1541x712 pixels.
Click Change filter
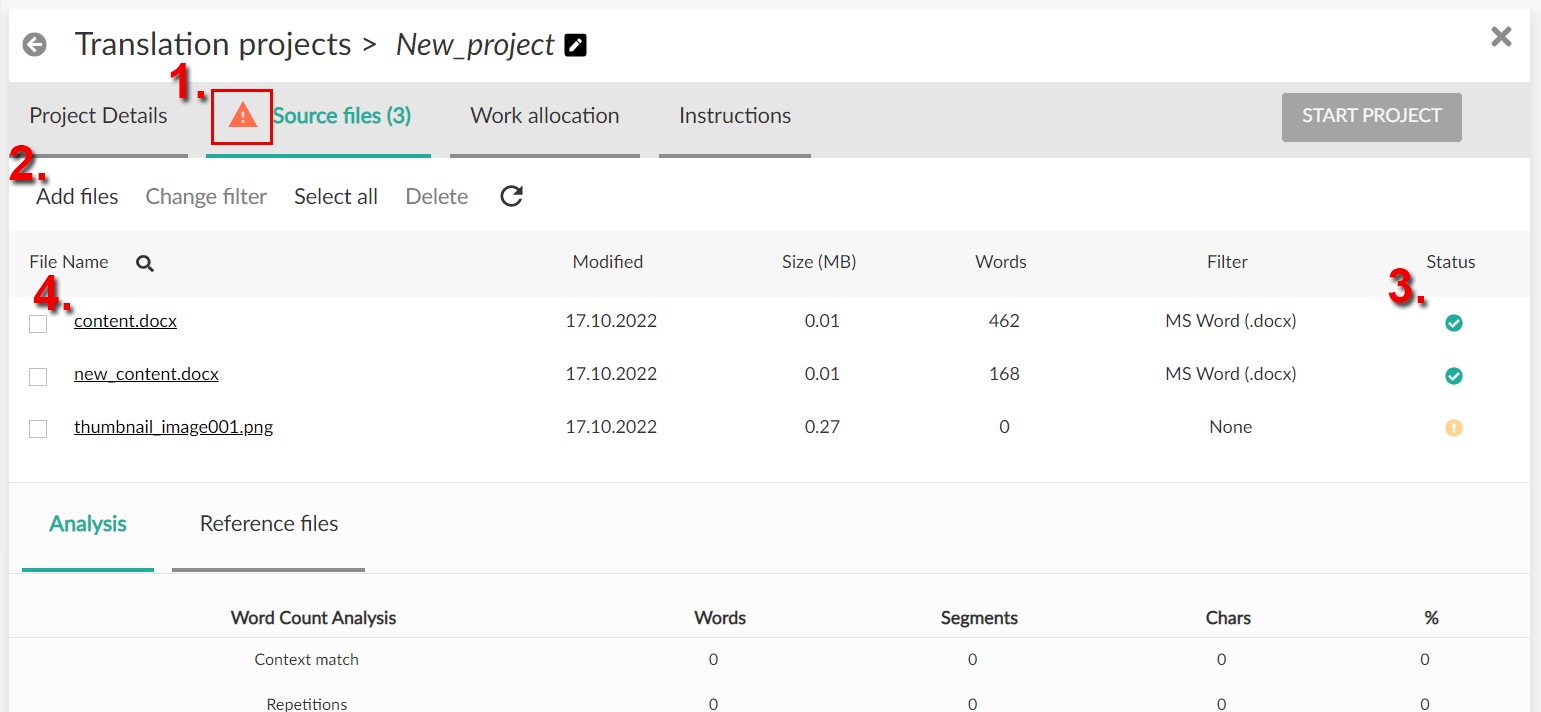coord(206,197)
